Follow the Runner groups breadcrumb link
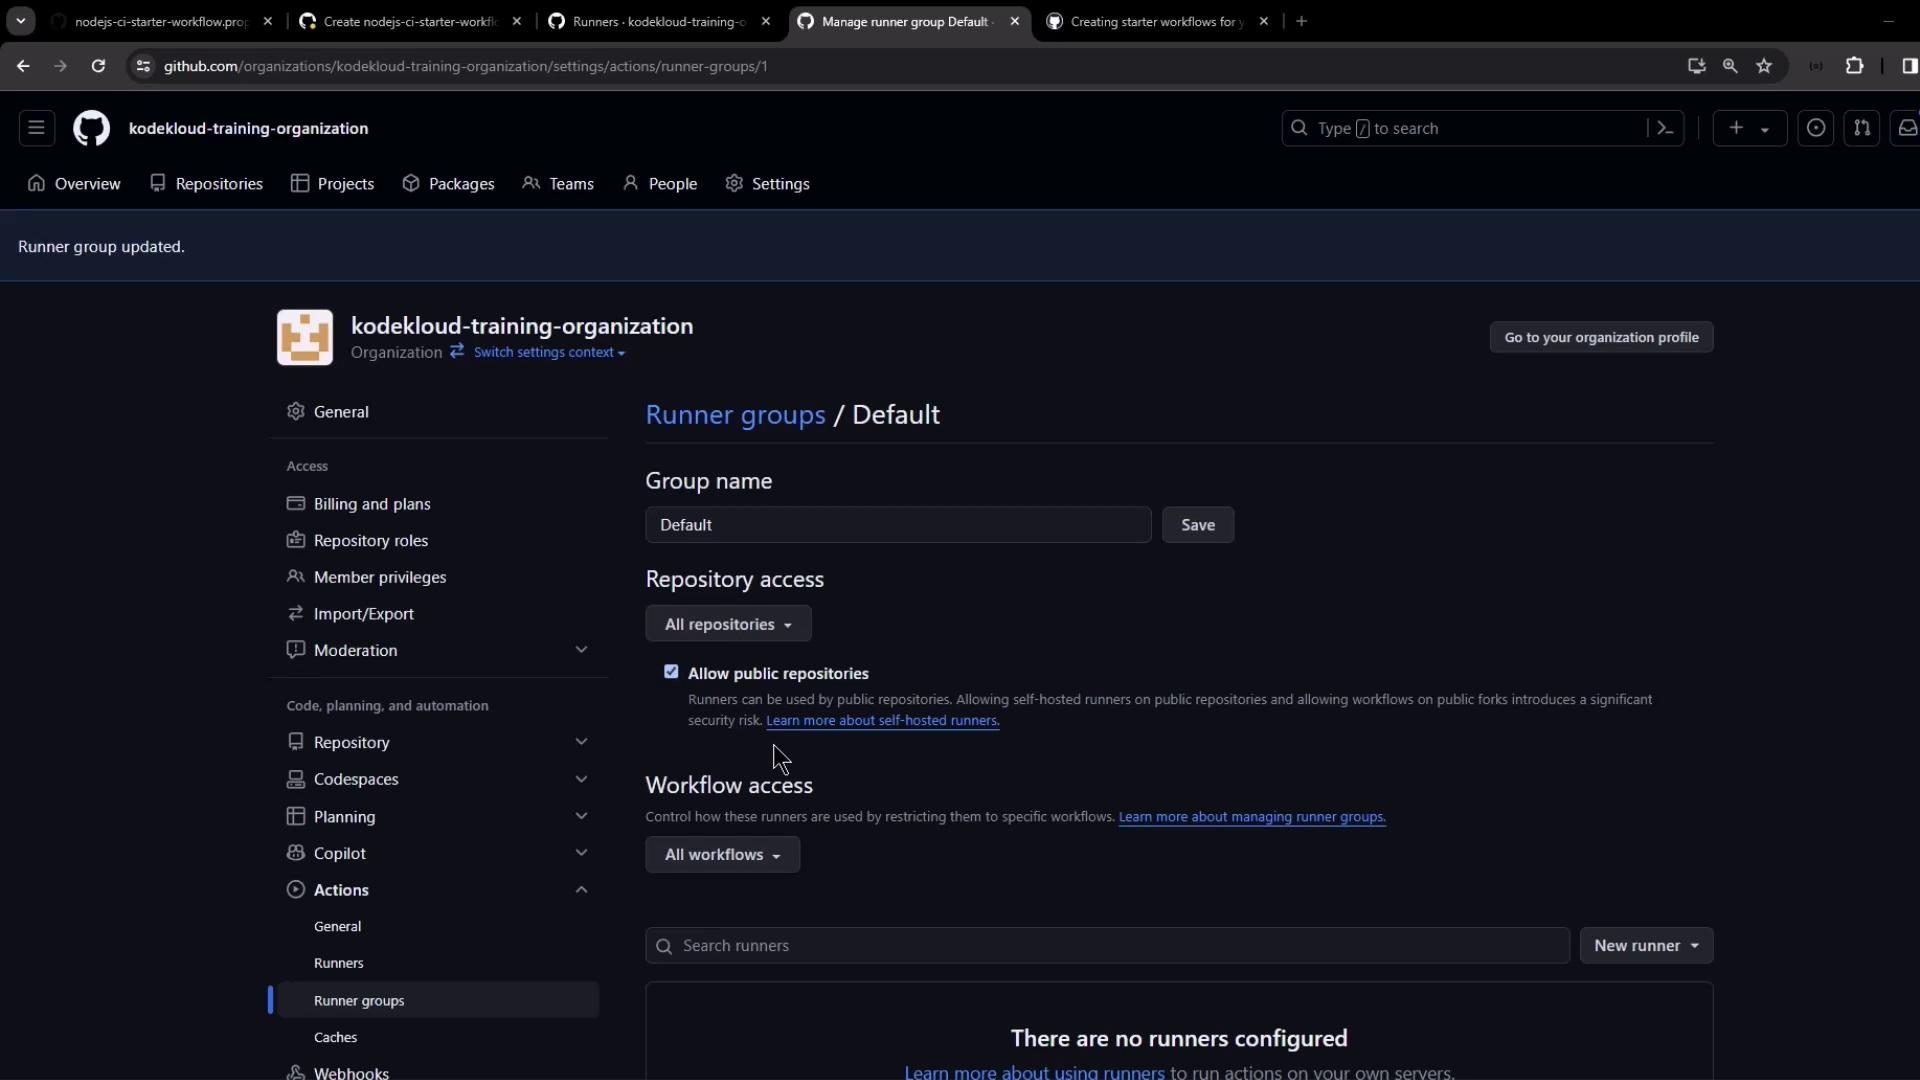This screenshot has height=1080, width=1920. coord(735,415)
